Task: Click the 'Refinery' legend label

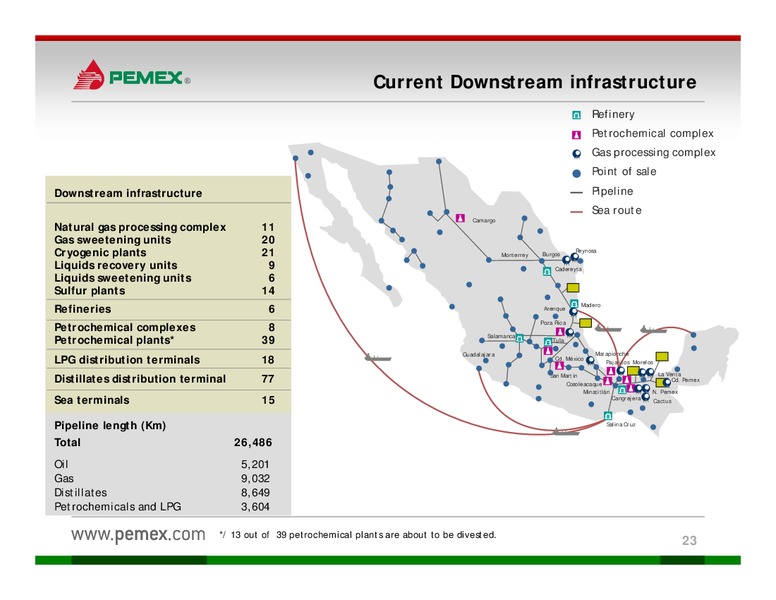Action: tap(613, 114)
